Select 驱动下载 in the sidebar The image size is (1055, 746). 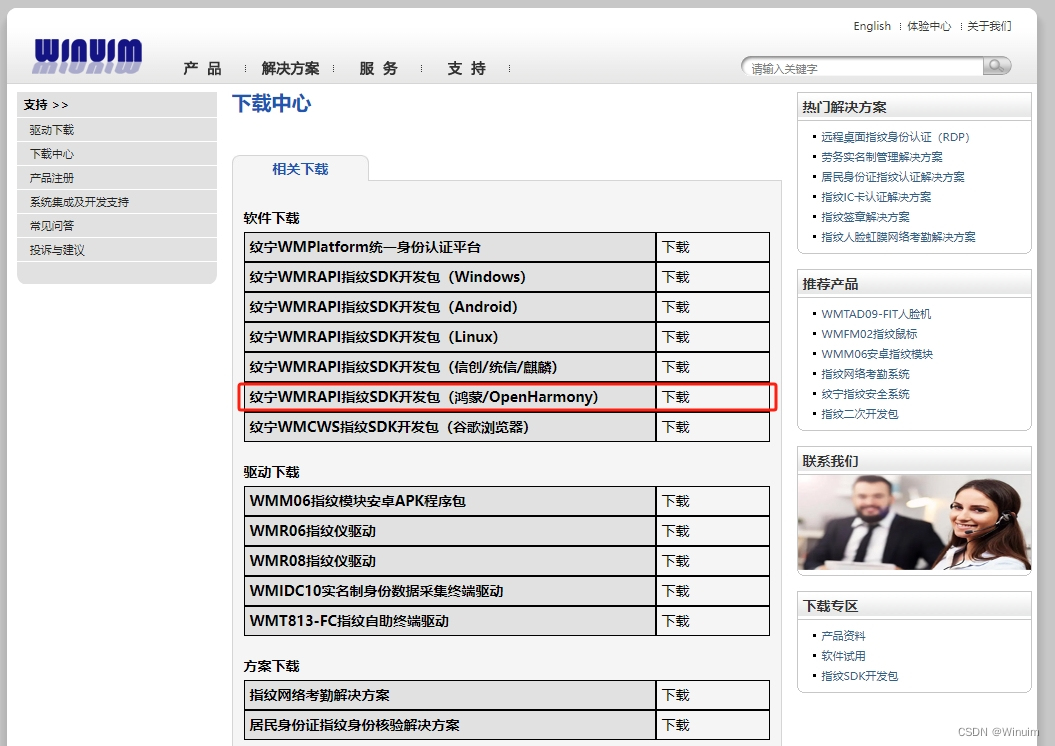pos(116,130)
